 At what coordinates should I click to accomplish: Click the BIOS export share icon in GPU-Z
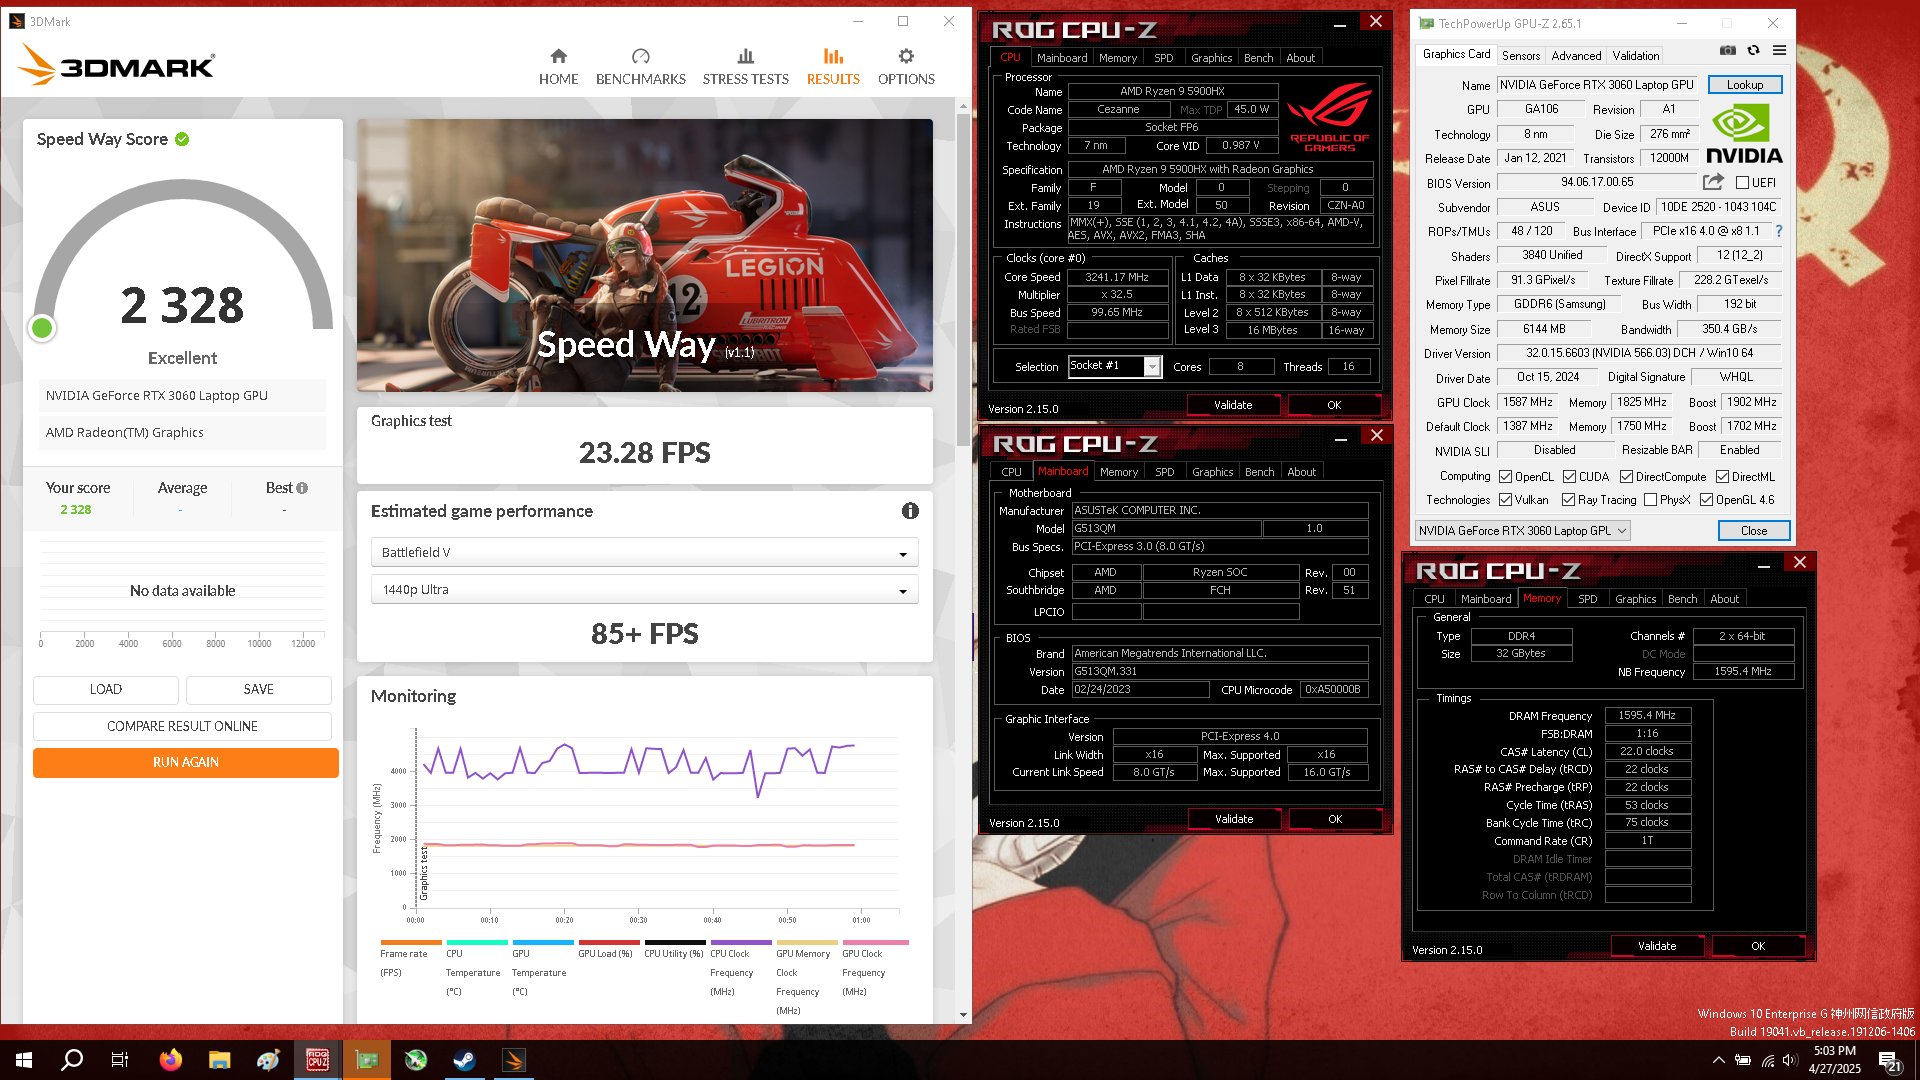pos(1713,182)
